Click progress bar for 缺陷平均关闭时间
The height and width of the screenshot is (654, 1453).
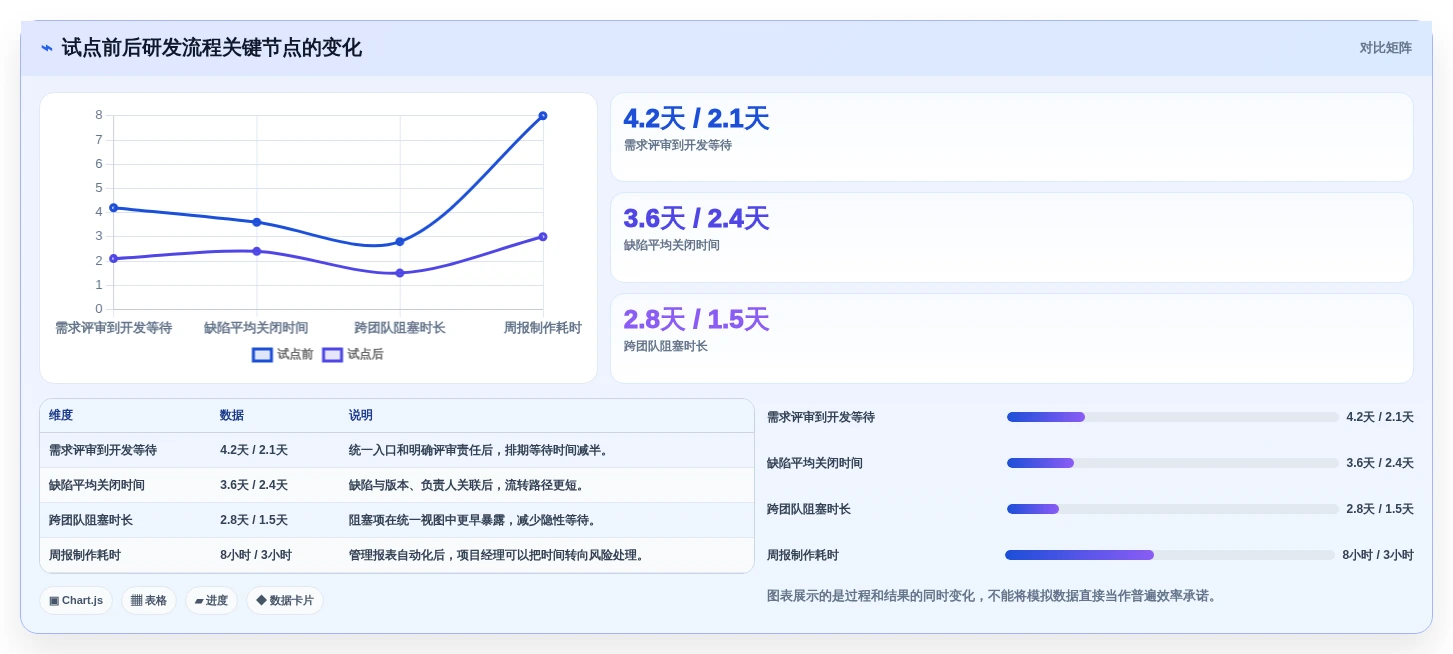pyautogui.click(x=1173, y=463)
